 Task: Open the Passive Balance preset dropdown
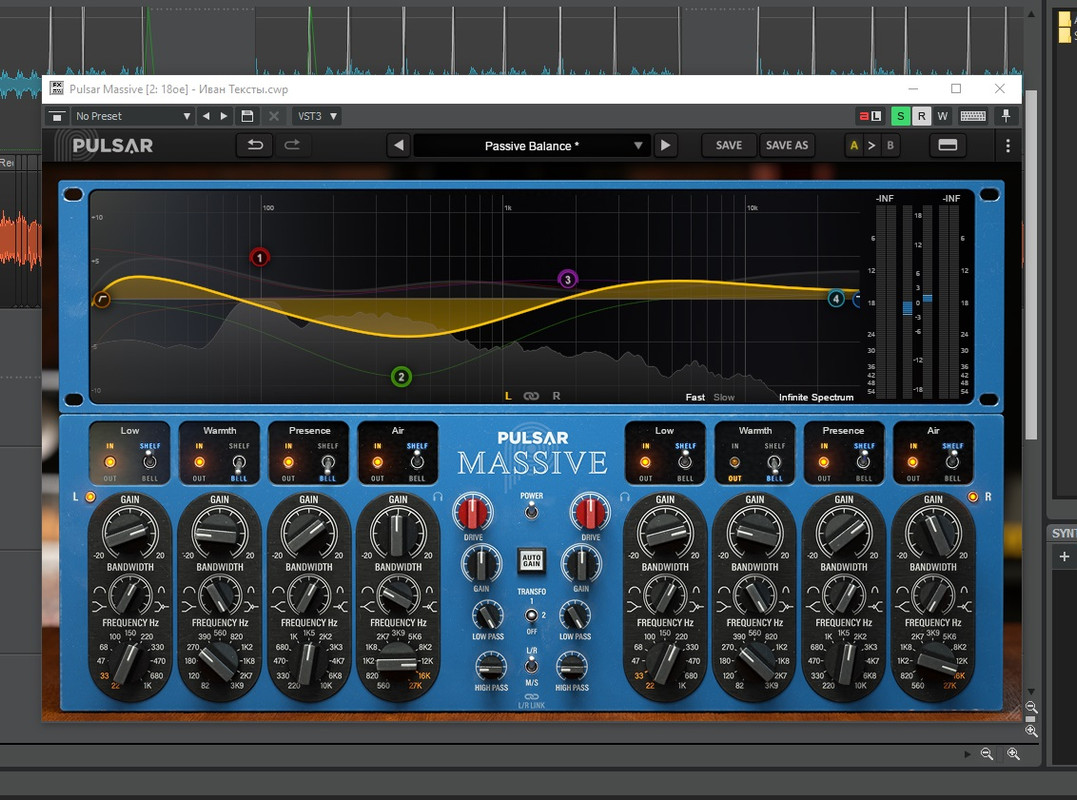[532, 146]
